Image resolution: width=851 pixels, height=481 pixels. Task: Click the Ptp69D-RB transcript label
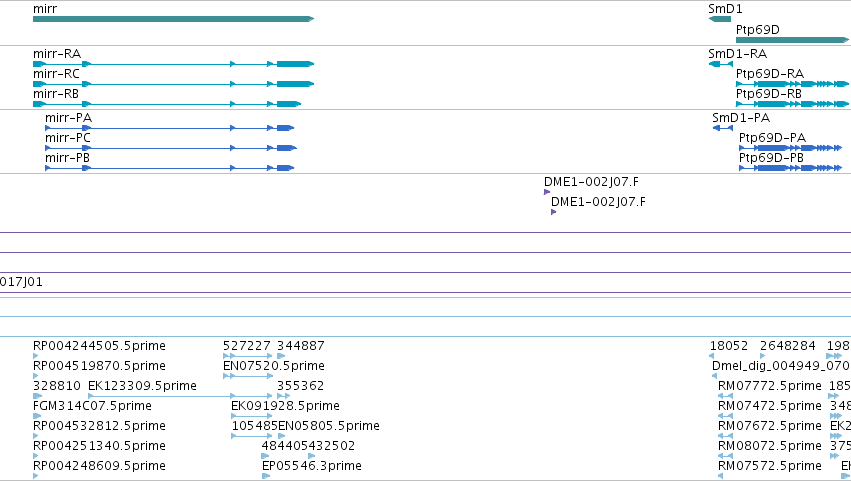[x=769, y=94]
